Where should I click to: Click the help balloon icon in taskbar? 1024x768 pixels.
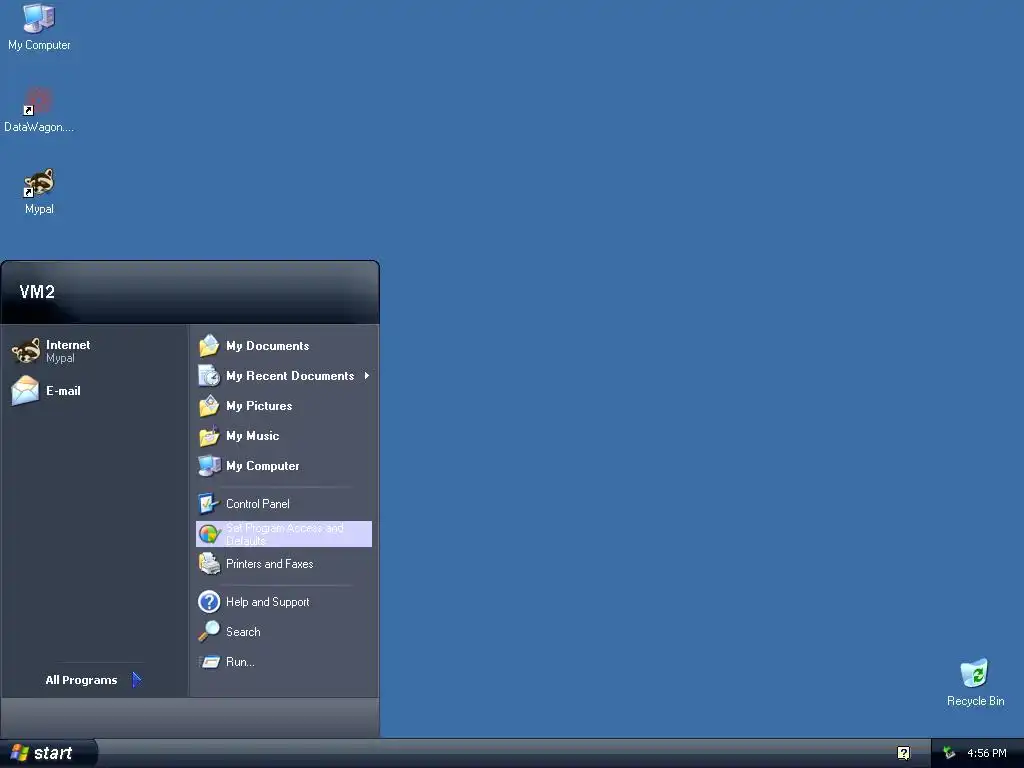click(x=903, y=753)
